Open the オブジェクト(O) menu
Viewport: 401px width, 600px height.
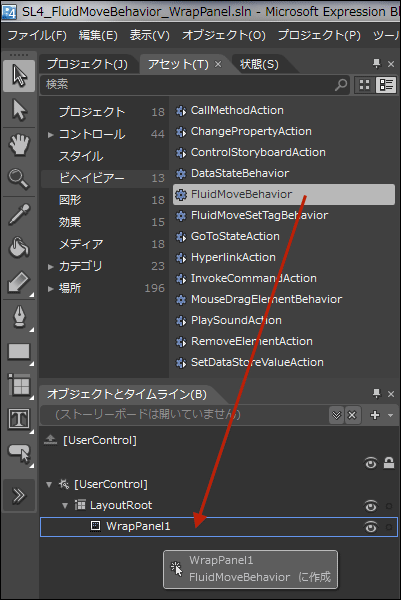(x=223, y=36)
